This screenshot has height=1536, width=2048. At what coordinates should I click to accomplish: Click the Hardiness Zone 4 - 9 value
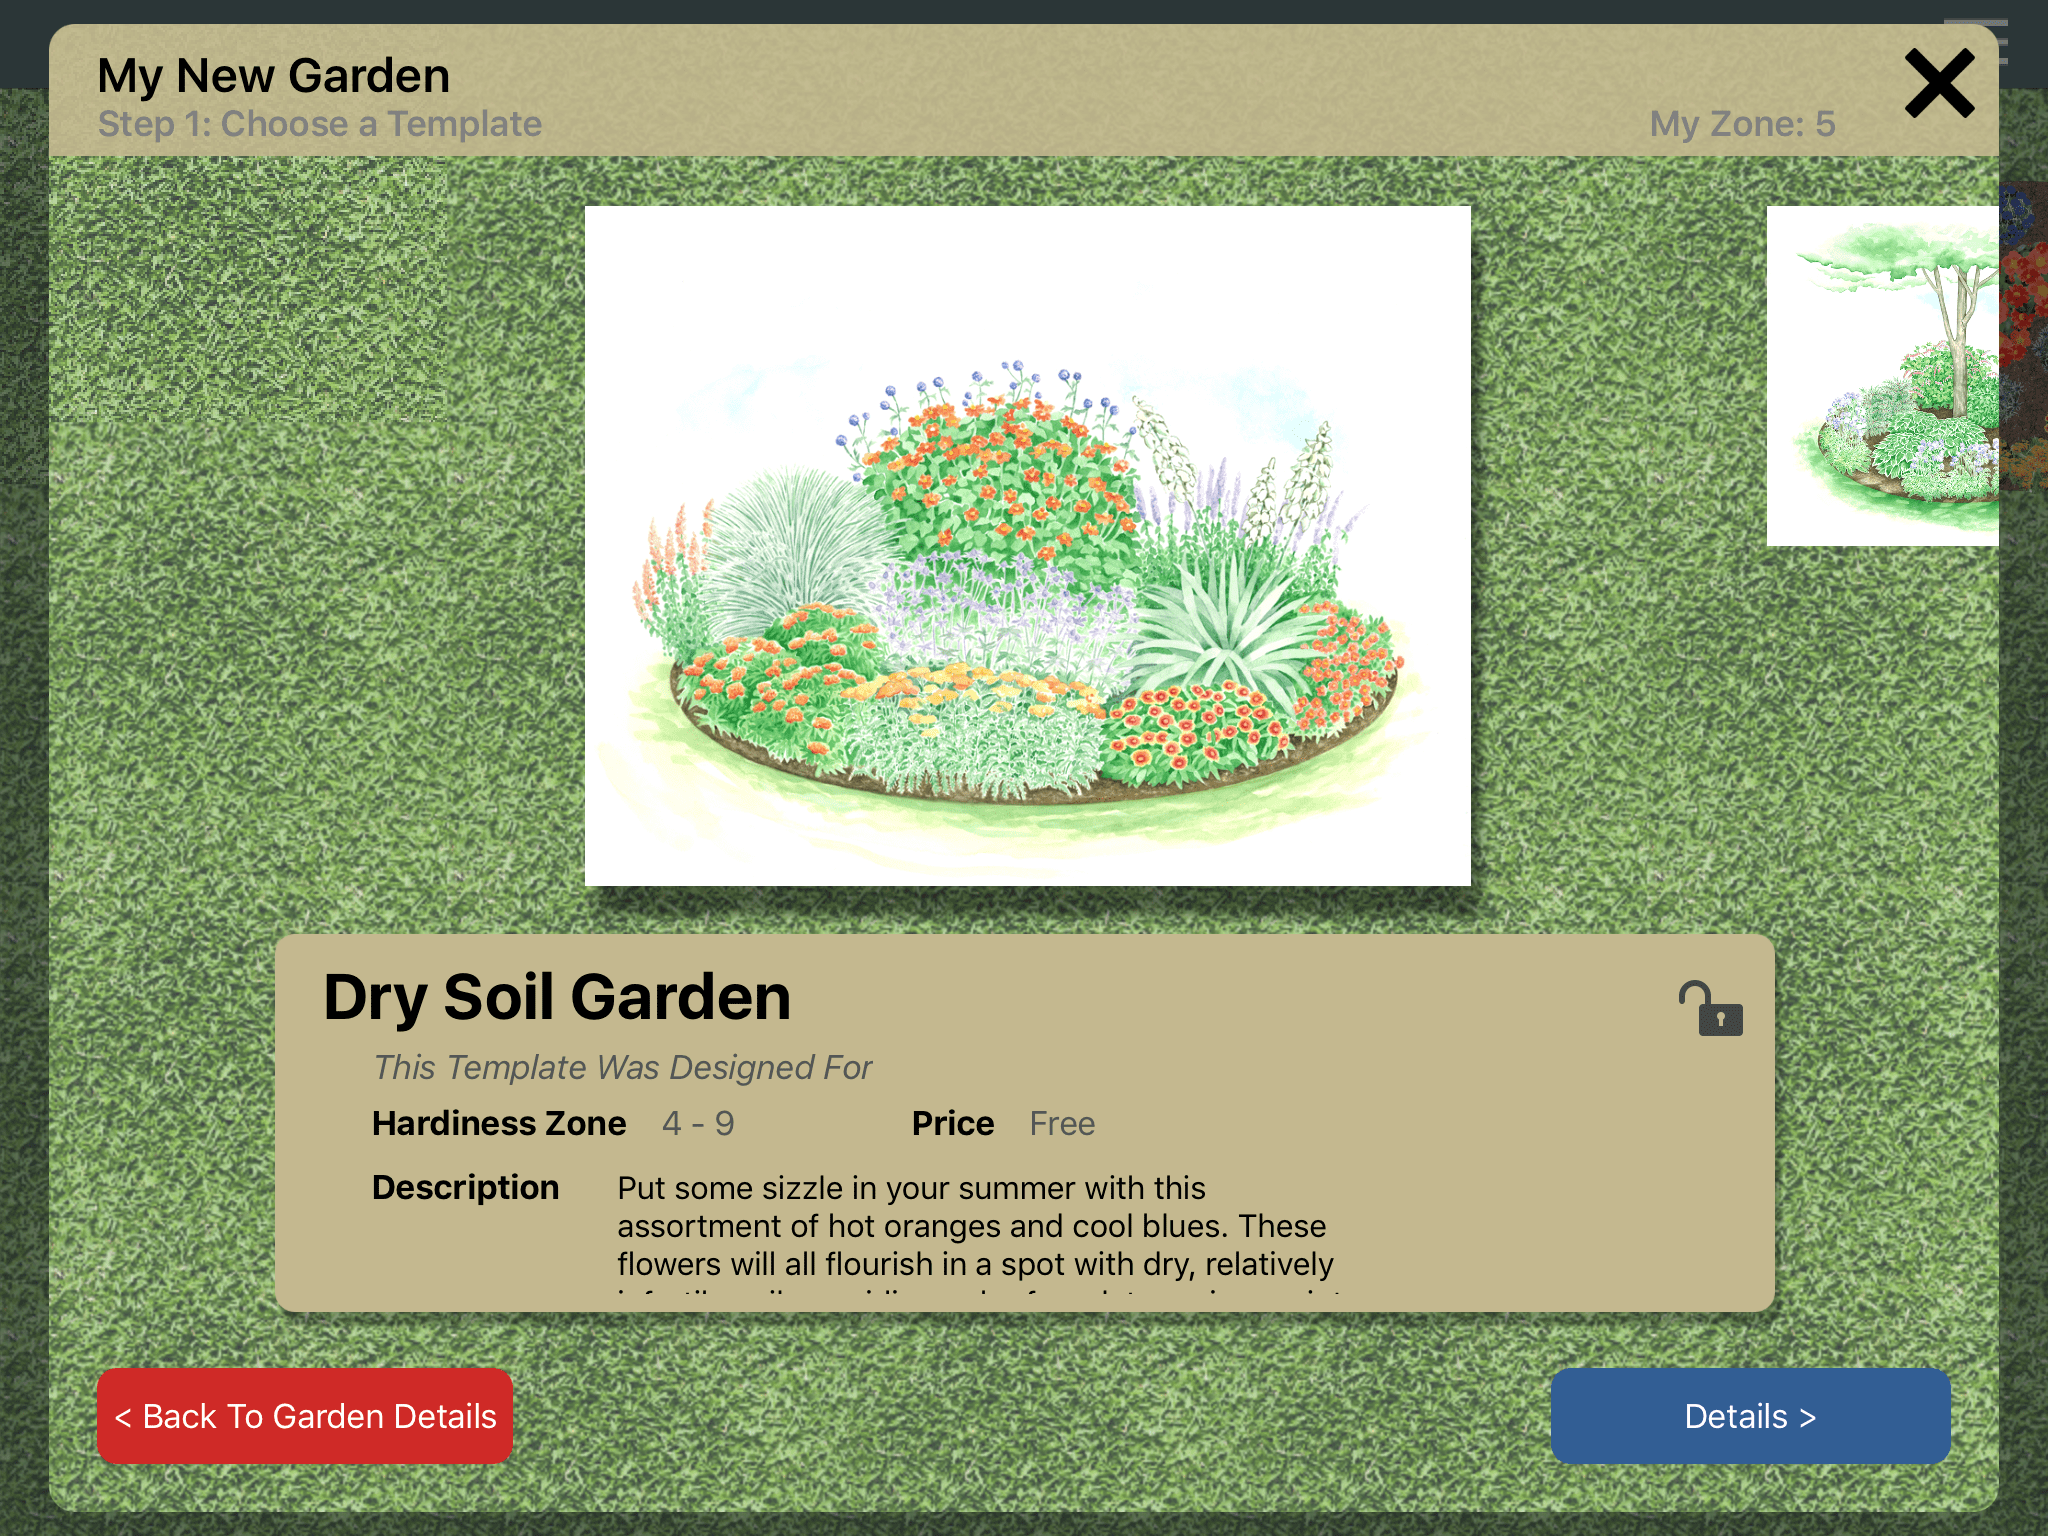click(x=698, y=1123)
